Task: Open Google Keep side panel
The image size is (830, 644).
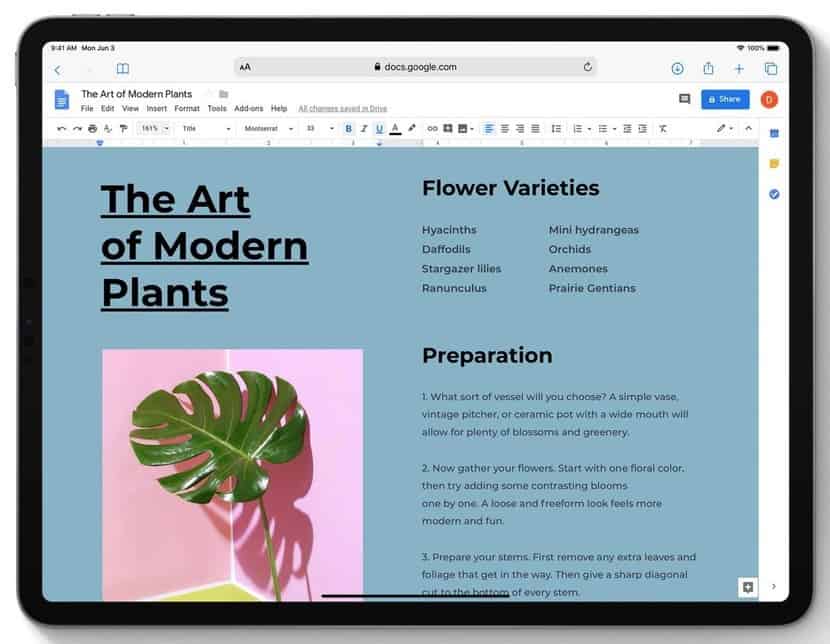Action: (775, 163)
